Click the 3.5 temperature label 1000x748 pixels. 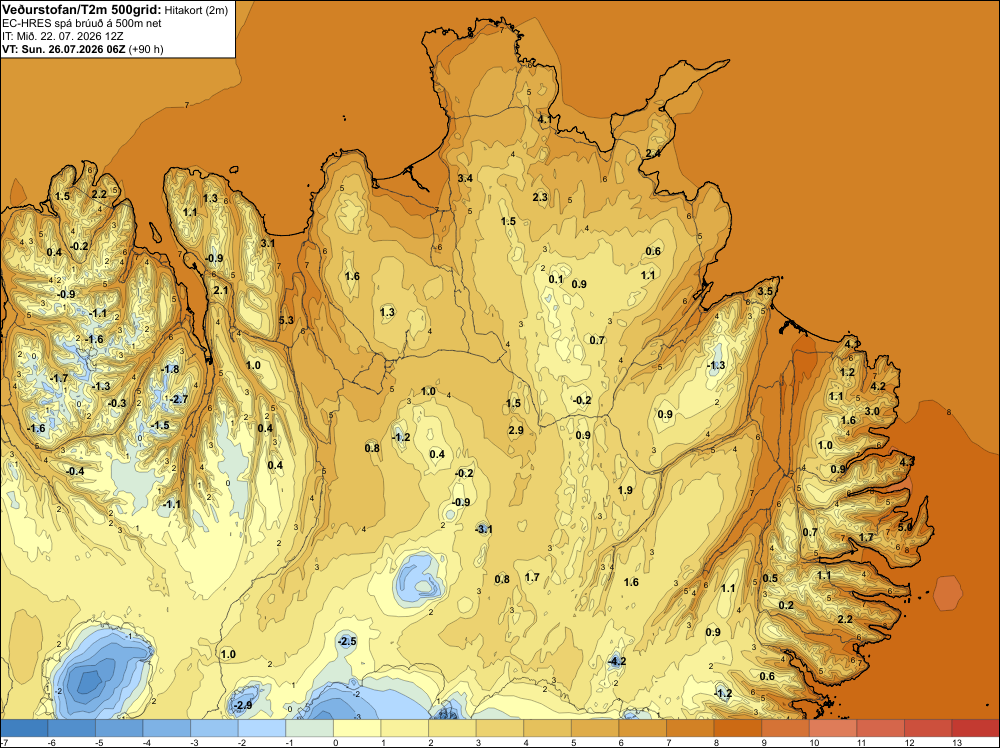[x=765, y=291]
